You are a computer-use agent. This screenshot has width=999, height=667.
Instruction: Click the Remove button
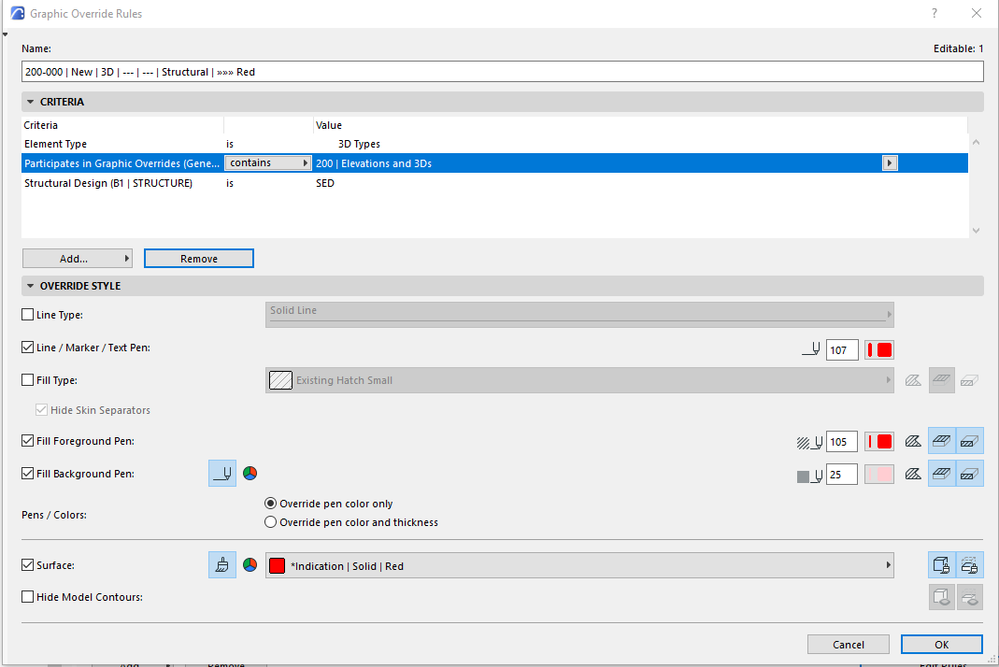coord(199,259)
